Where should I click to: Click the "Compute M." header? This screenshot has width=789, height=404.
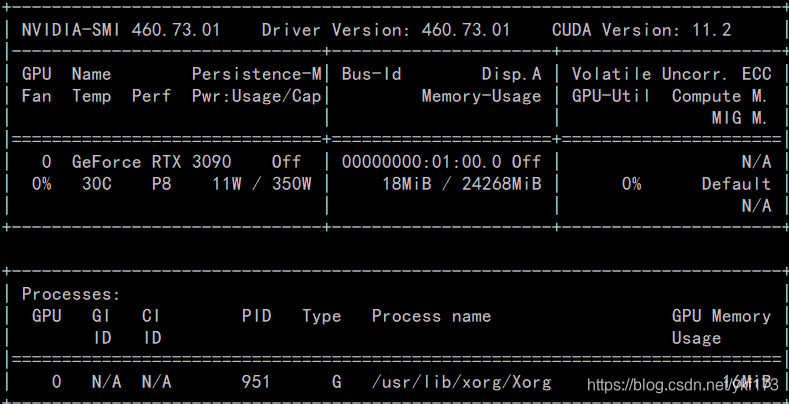point(719,96)
